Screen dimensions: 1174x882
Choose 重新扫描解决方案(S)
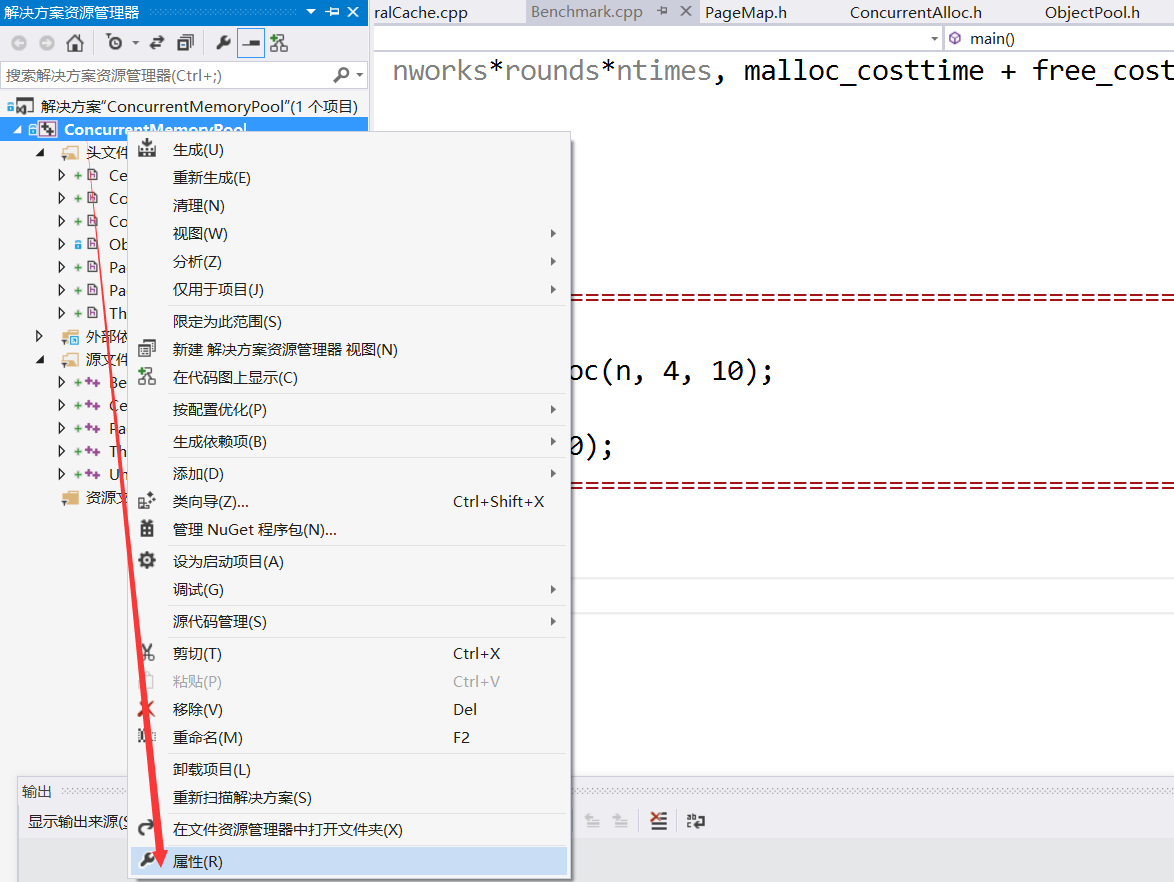click(349, 798)
